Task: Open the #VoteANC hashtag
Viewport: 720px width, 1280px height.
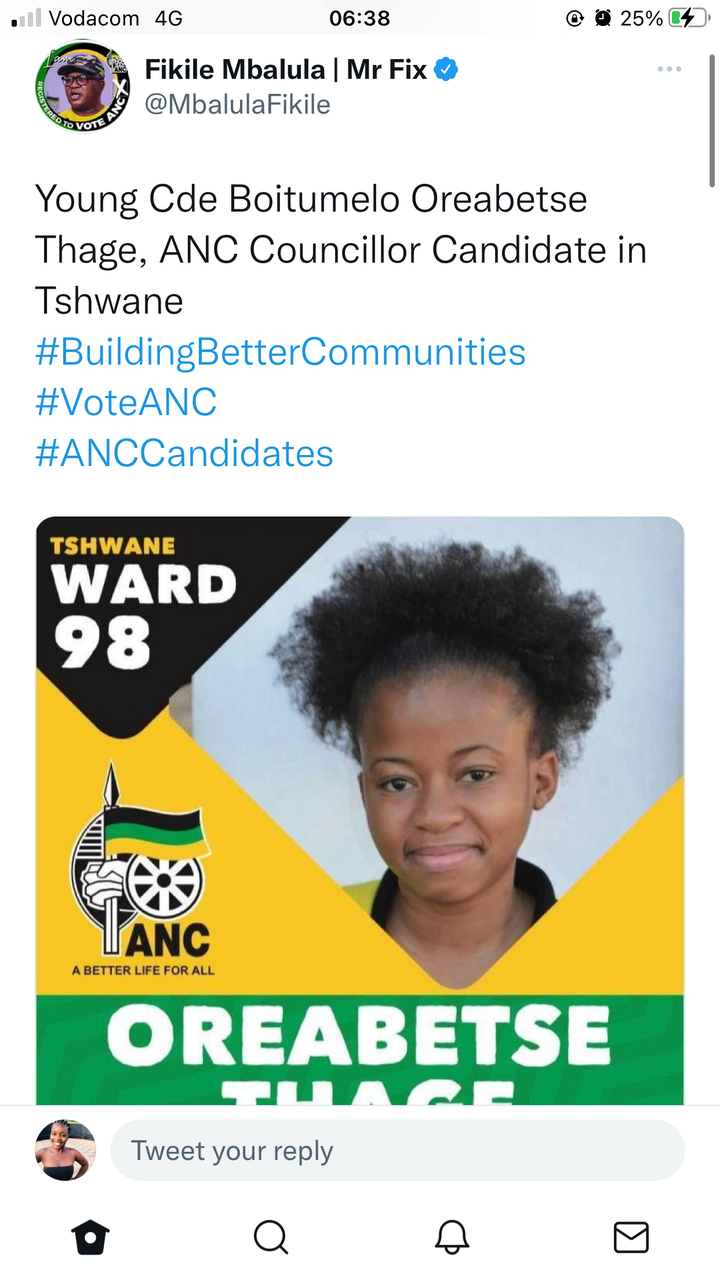Action: tap(126, 402)
